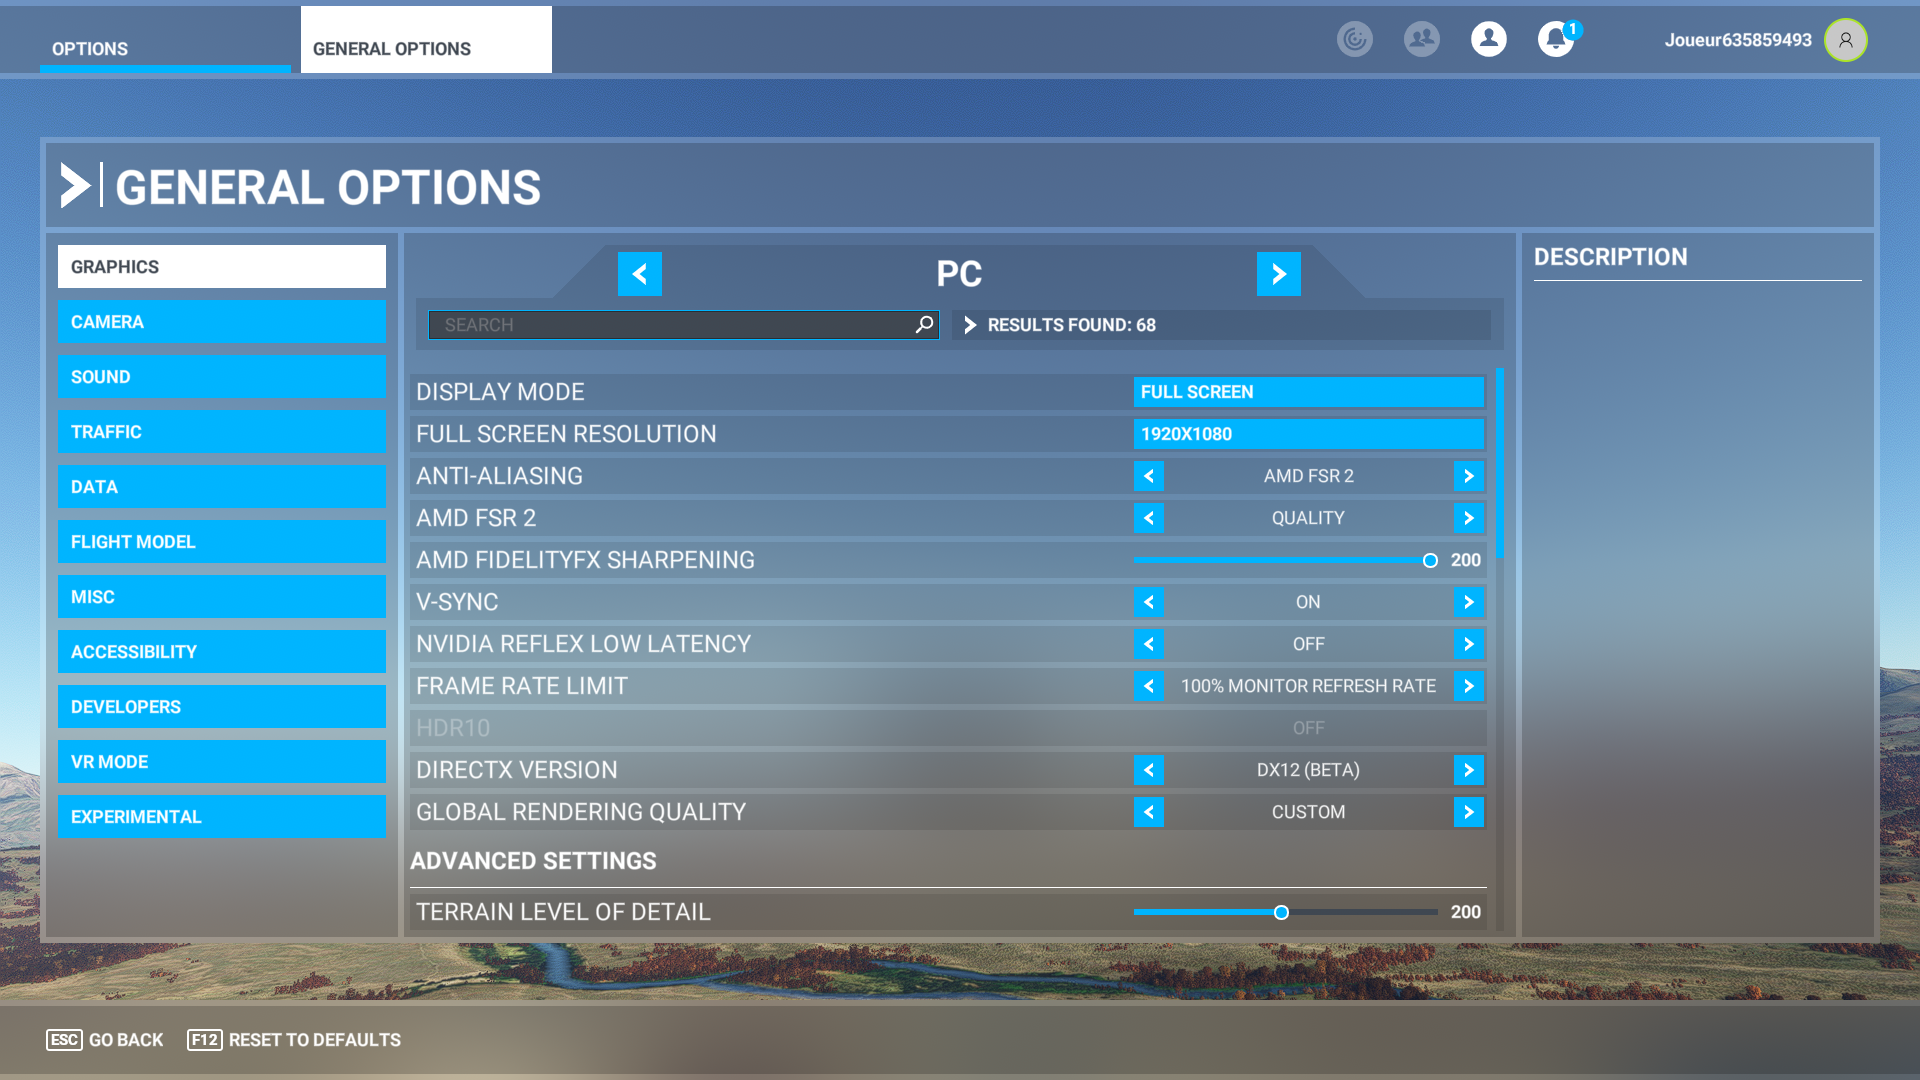This screenshot has width=1920, height=1080.
Task: Toggle NVIDIA Reflex Low Latency with its right arrow
Action: [x=1468, y=644]
